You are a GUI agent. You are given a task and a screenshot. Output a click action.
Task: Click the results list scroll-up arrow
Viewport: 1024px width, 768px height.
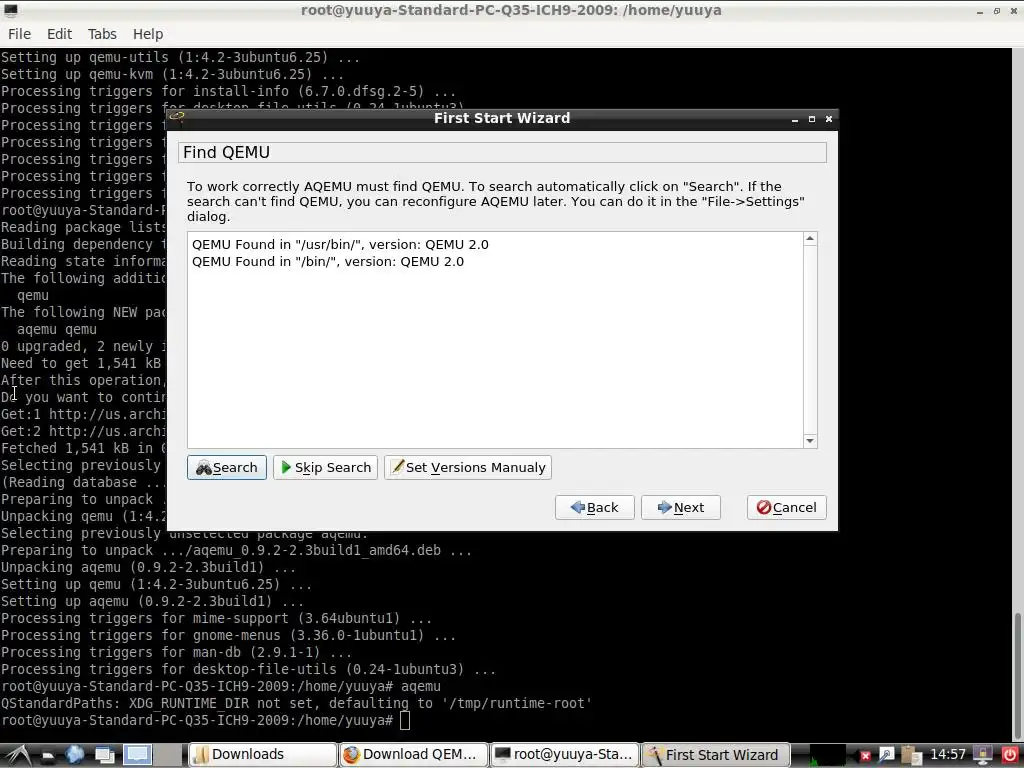tap(810, 239)
